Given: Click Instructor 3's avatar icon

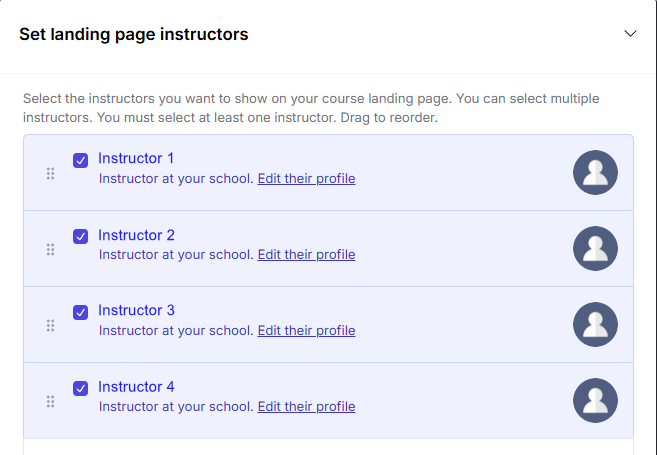Looking at the screenshot, I should pyautogui.click(x=595, y=325).
